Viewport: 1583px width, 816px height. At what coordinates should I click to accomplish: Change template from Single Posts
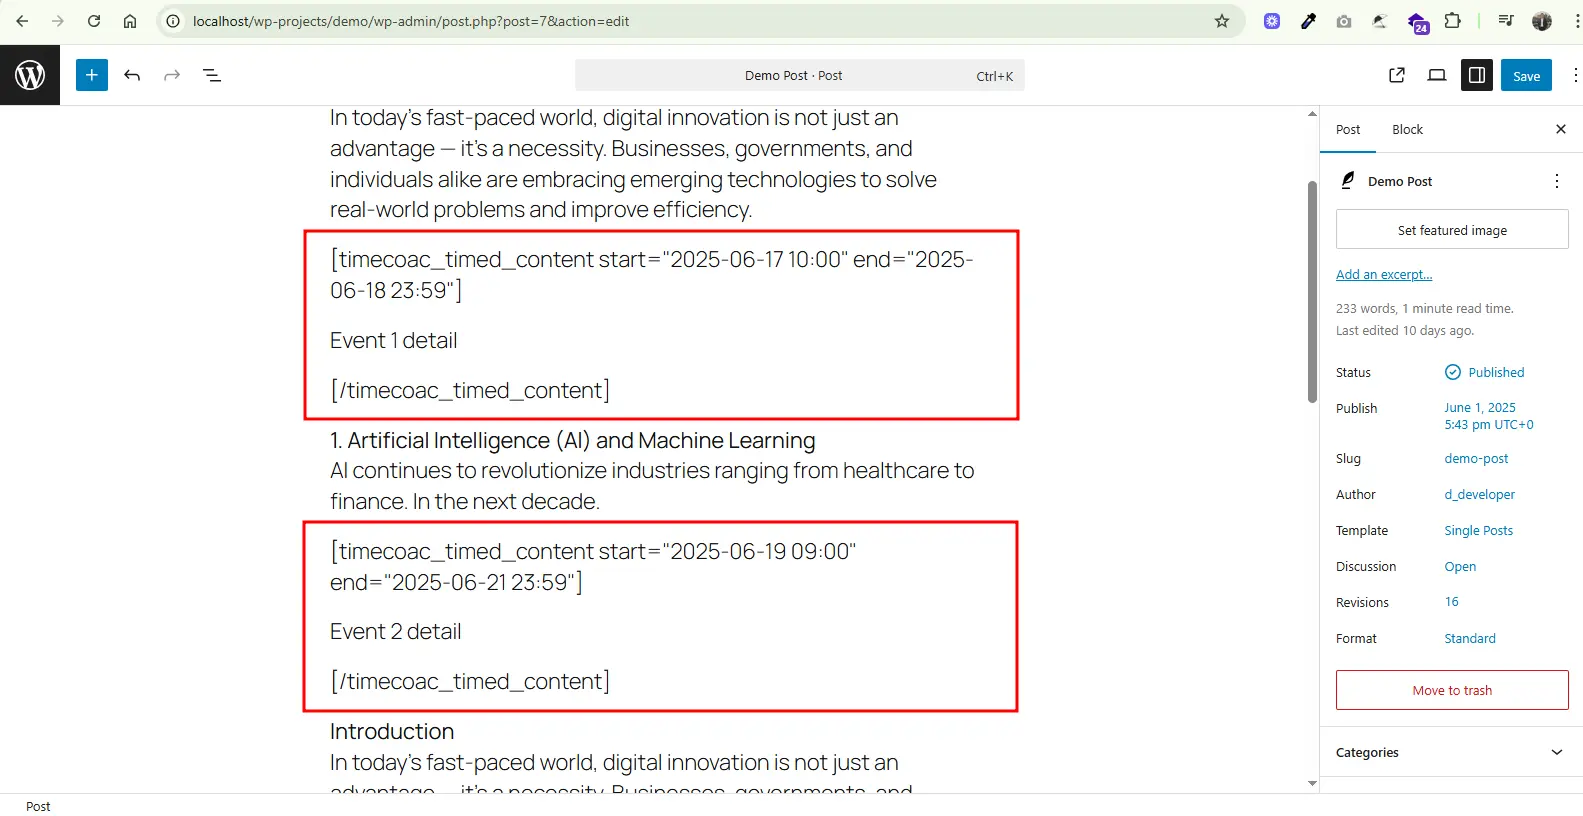[x=1478, y=530]
